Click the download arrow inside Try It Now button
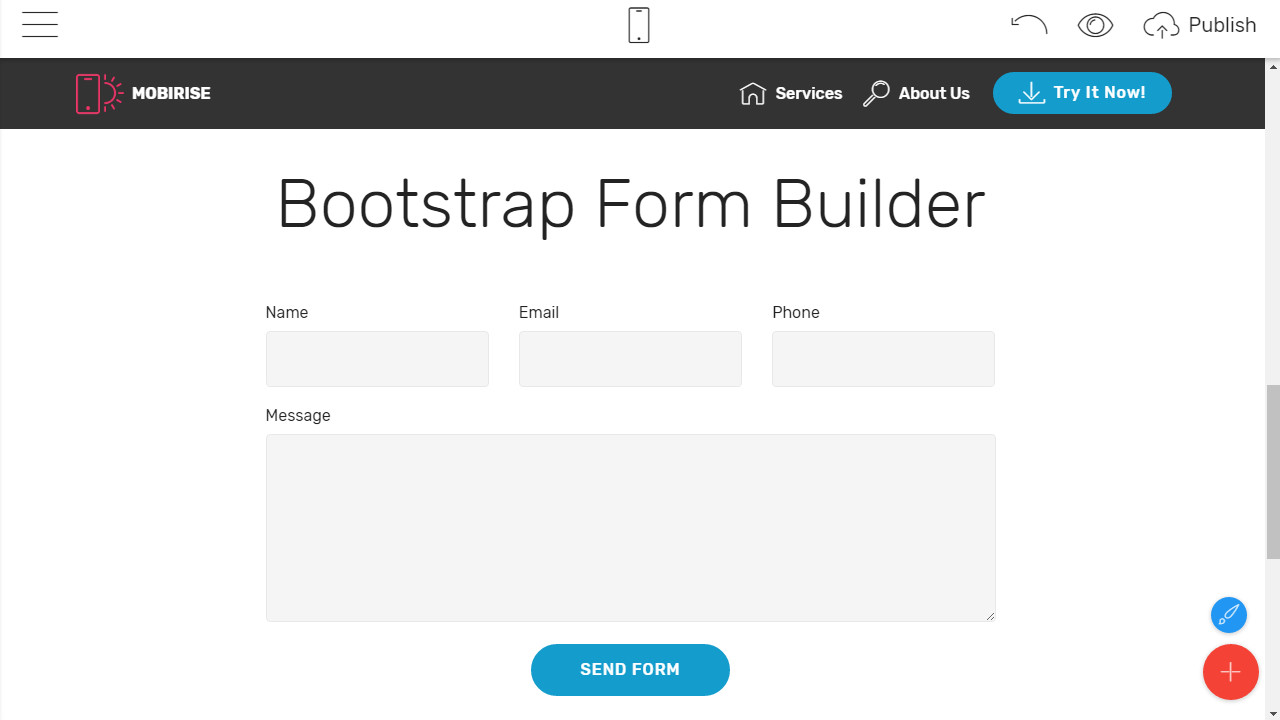The image size is (1280, 720). tap(1031, 92)
